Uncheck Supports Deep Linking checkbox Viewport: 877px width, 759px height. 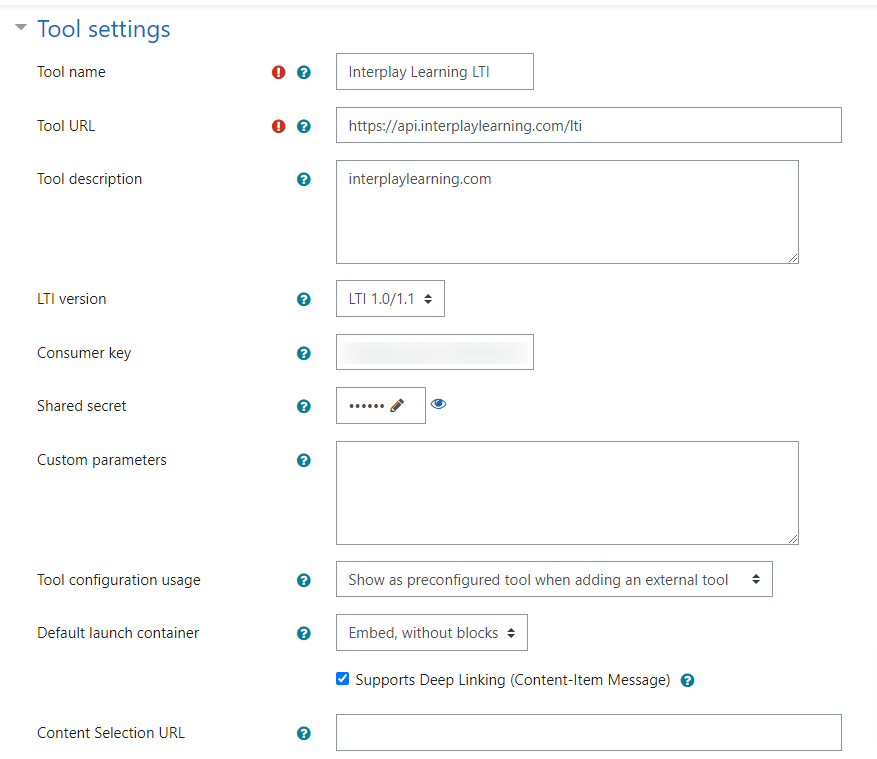pos(342,678)
